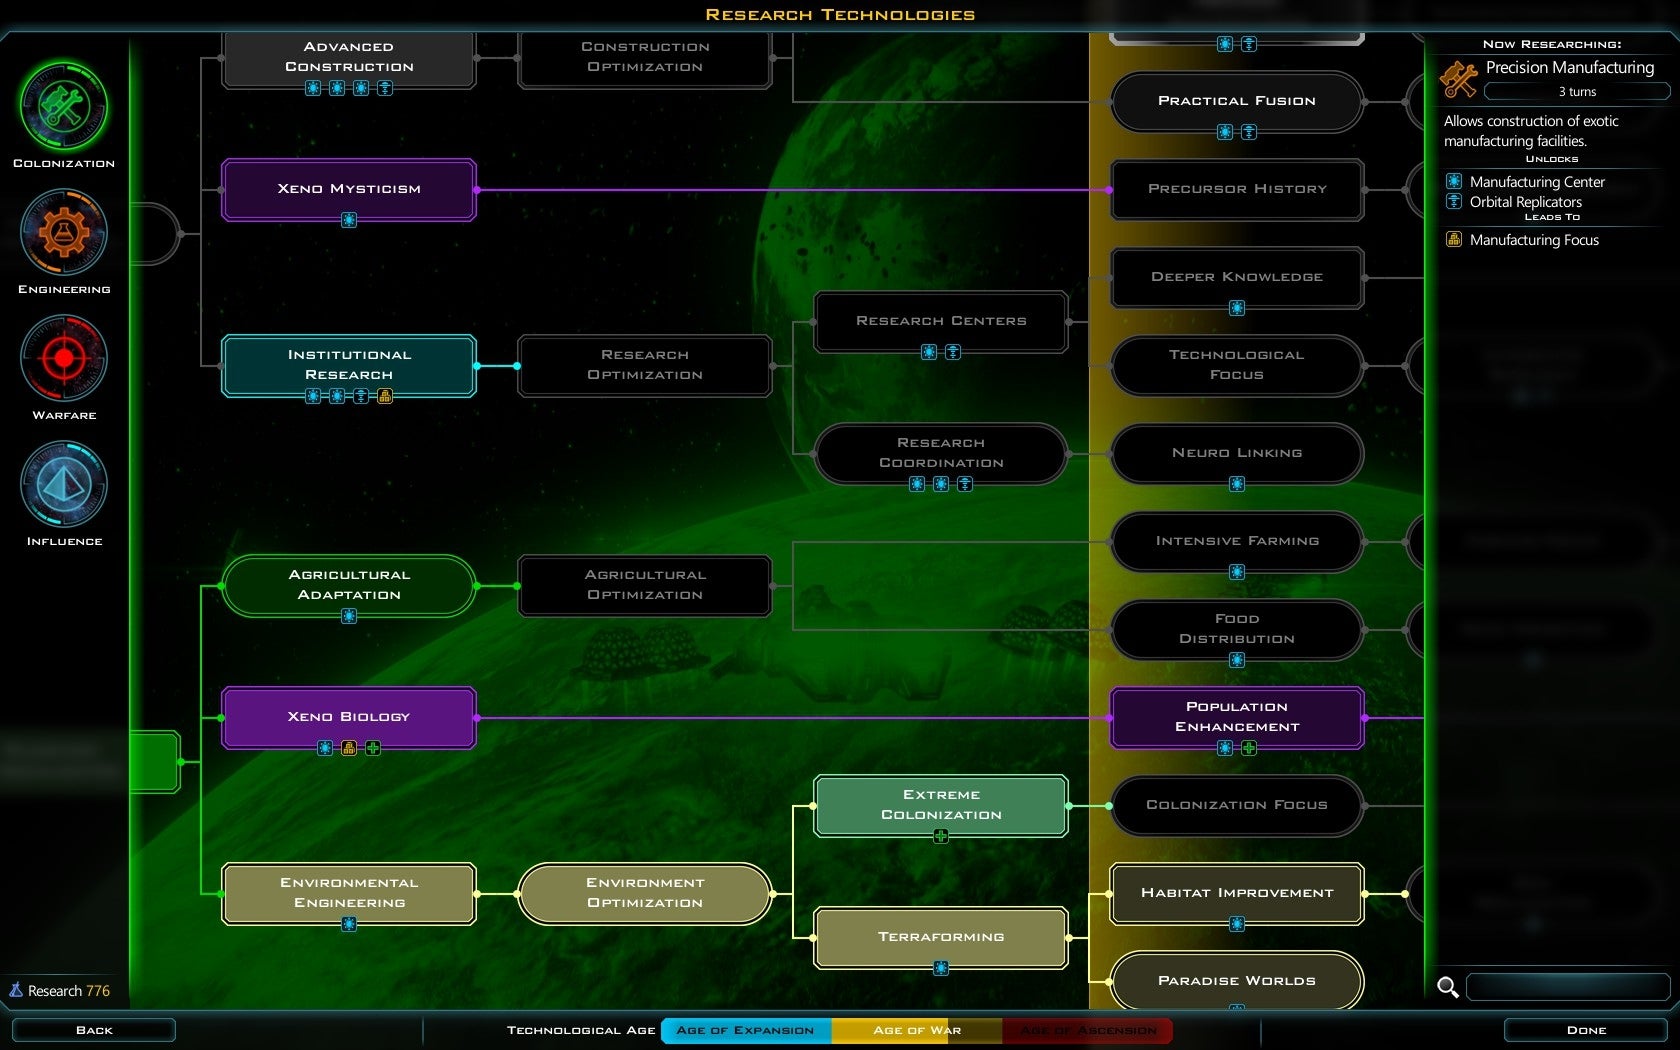The width and height of the screenshot is (1680, 1050).
Task: Click the yellow lock icon under Institutional Research
Action: [385, 396]
